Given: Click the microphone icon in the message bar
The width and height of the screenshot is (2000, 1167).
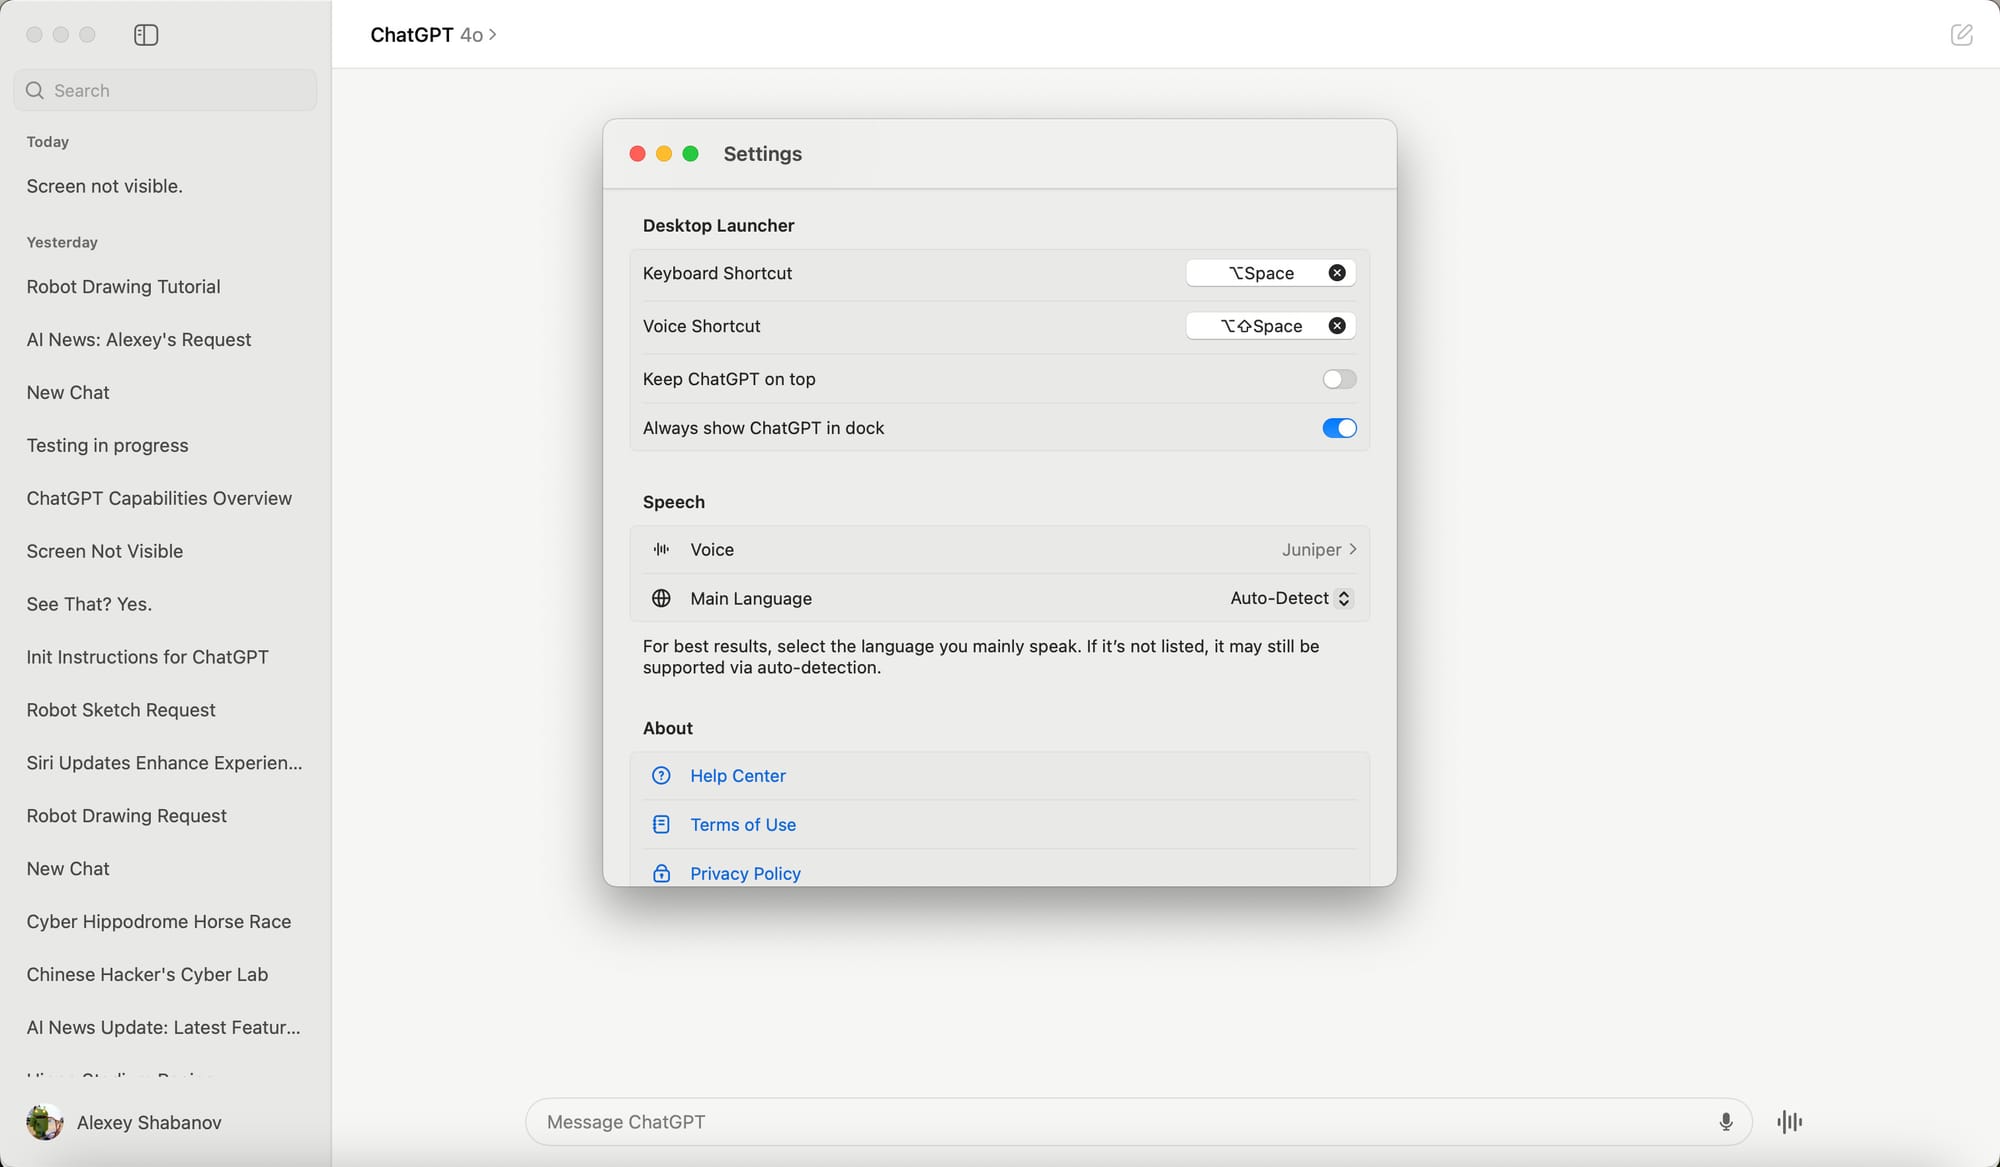Looking at the screenshot, I should (1725, 1121).
